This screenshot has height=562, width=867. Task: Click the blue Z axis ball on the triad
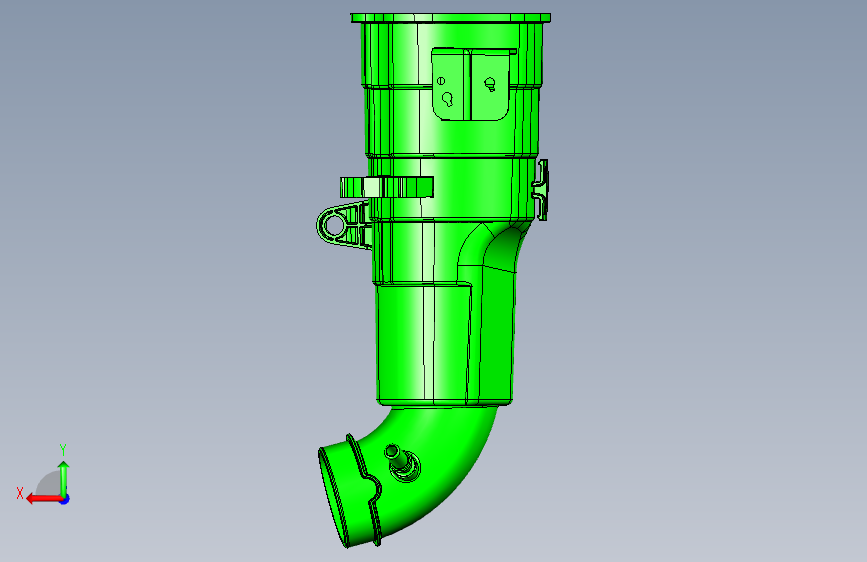(65, 499)
